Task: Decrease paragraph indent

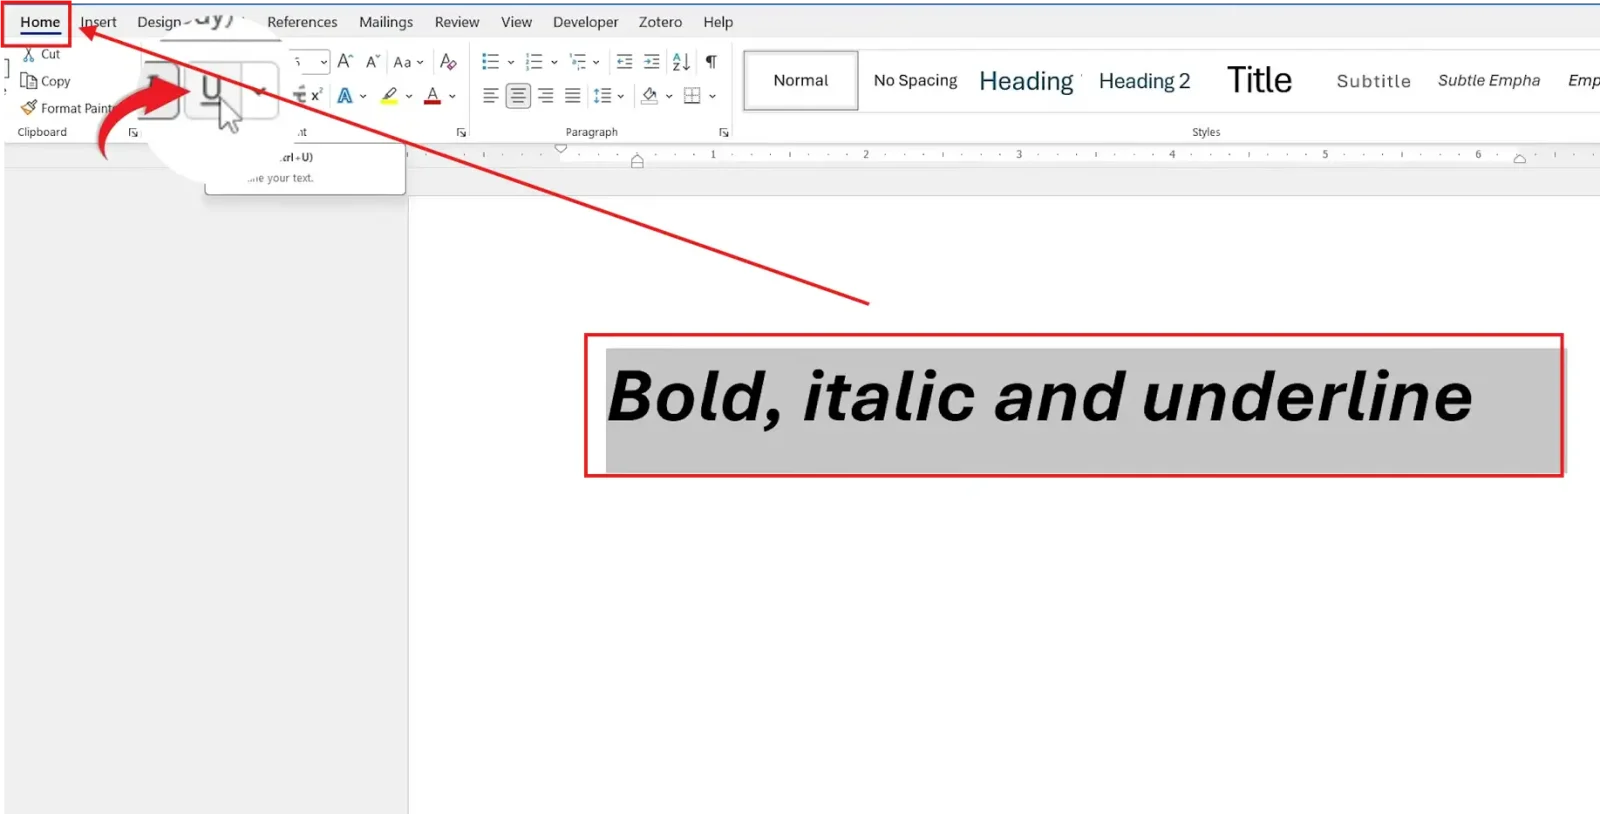Action: (x=624, y=62)
